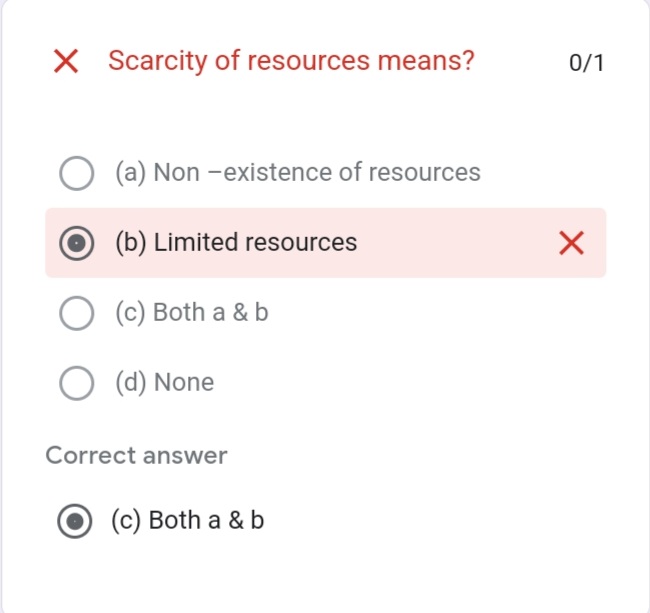Click the red X icon beside question title
650x613 pixels.
click(66, 61)
